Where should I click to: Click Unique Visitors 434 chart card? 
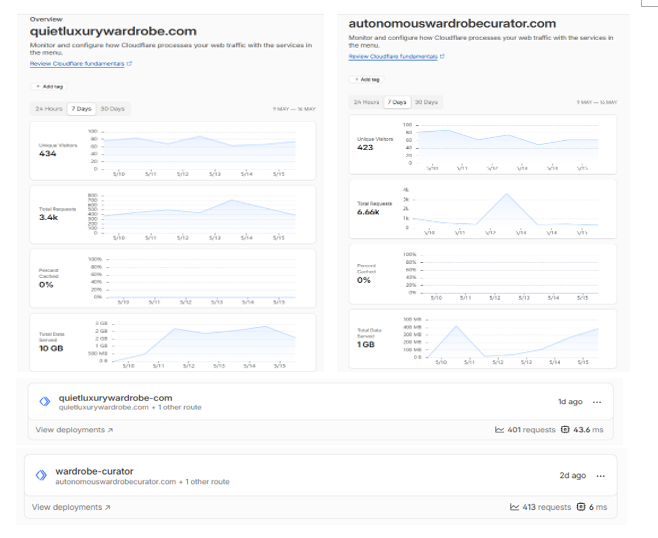tap(173, 151)
